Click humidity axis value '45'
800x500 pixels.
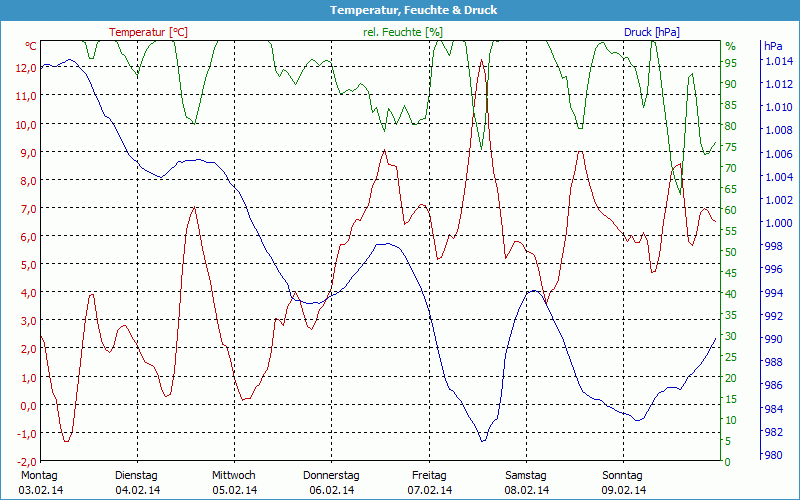point(731,273)
